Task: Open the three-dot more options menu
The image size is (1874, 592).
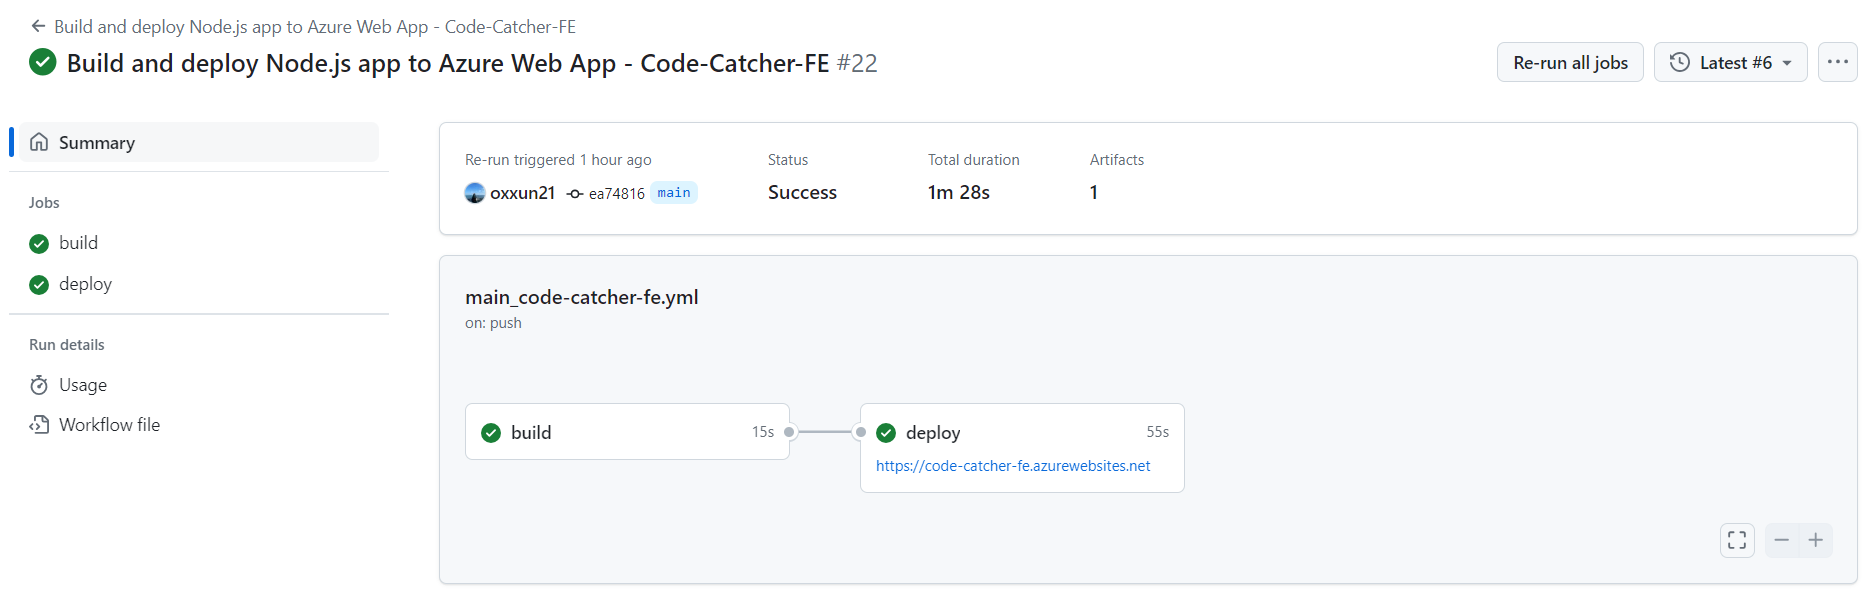Action: pyautogui.click(x=1837, y=62)
